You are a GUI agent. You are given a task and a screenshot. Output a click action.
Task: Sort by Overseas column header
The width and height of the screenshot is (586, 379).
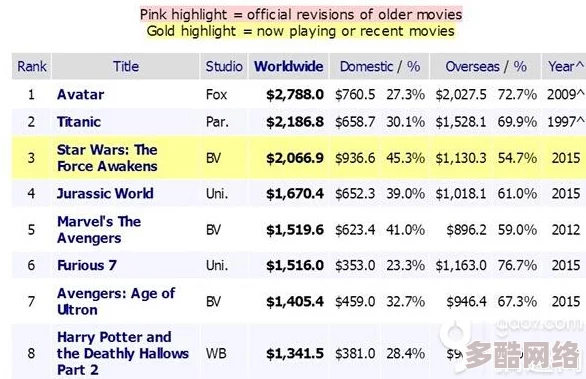pyautogui.click(x=472, y=67)
